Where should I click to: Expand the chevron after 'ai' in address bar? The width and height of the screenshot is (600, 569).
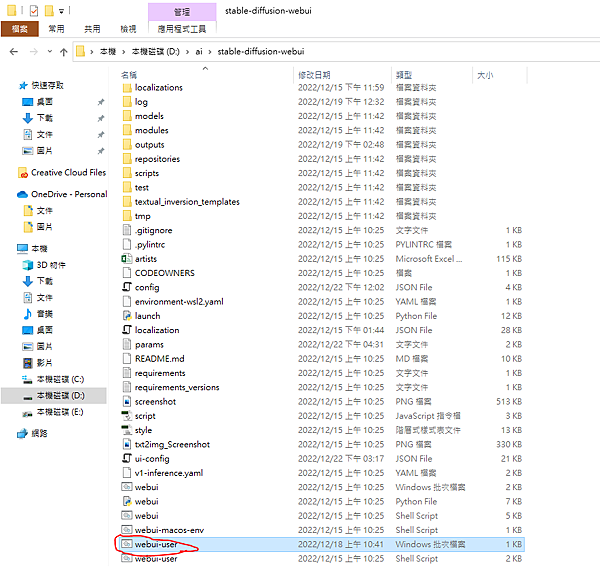pos(210,52)
